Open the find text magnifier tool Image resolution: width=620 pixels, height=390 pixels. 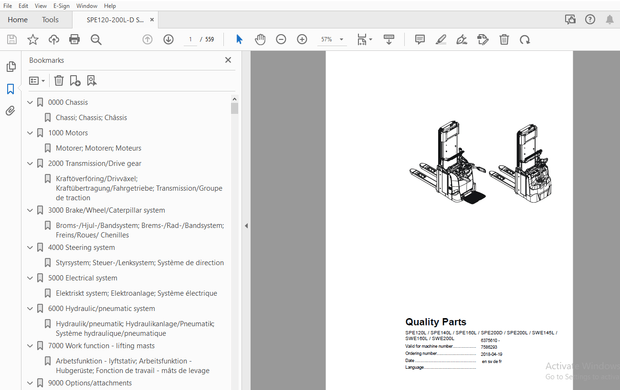pyautogui.click(x=96, y=40)
